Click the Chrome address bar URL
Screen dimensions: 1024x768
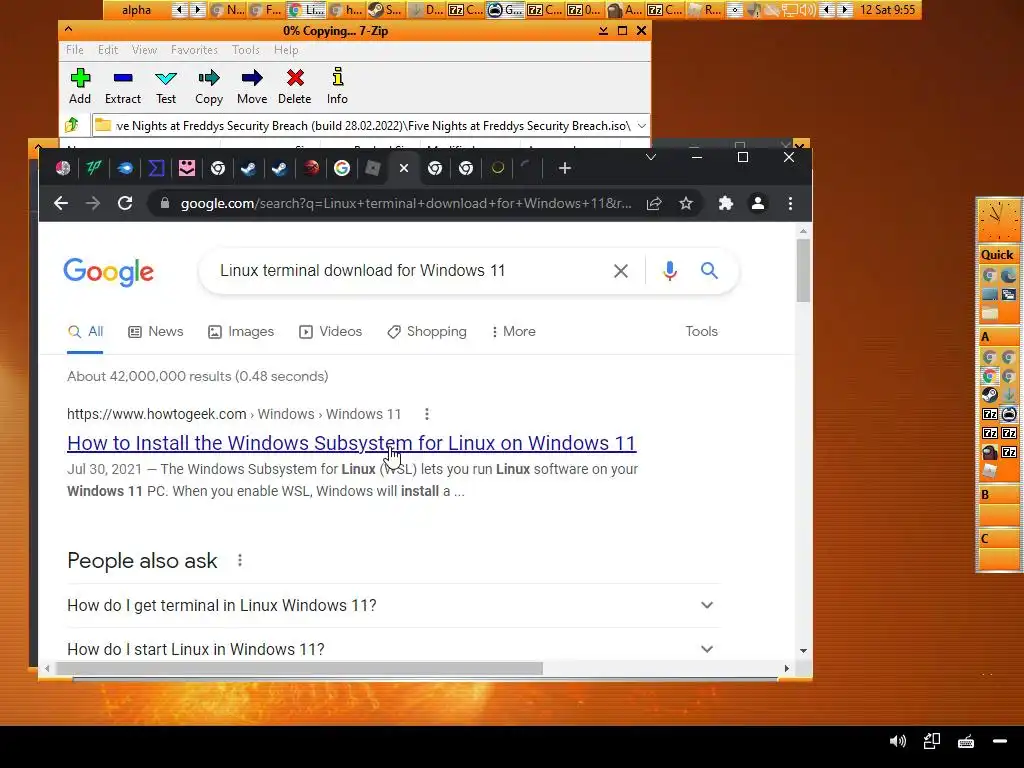406,204
